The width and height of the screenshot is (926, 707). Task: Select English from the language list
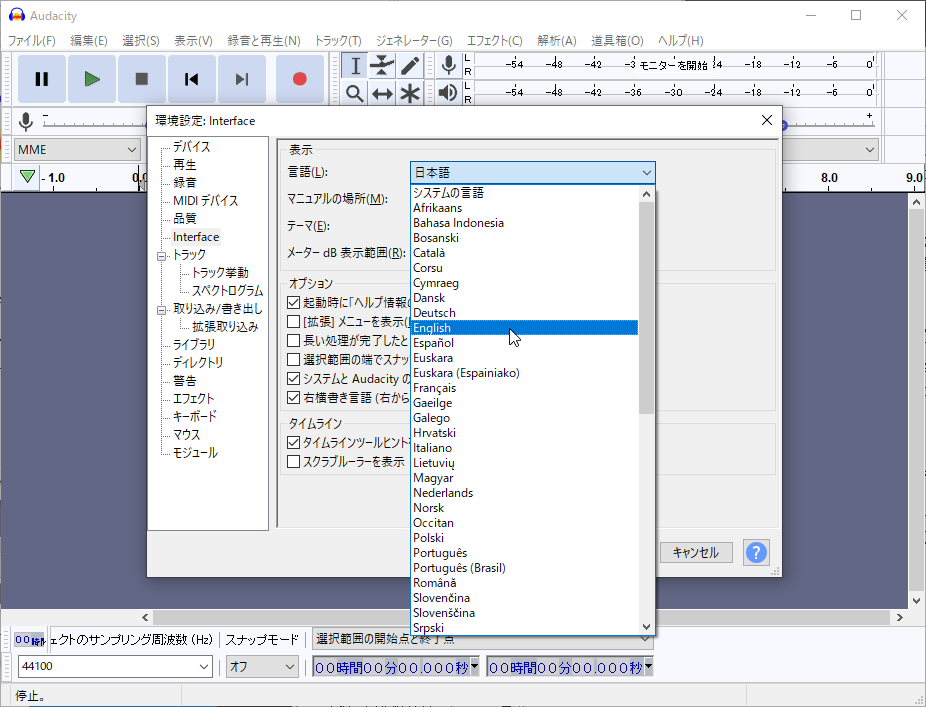point(432,327)
